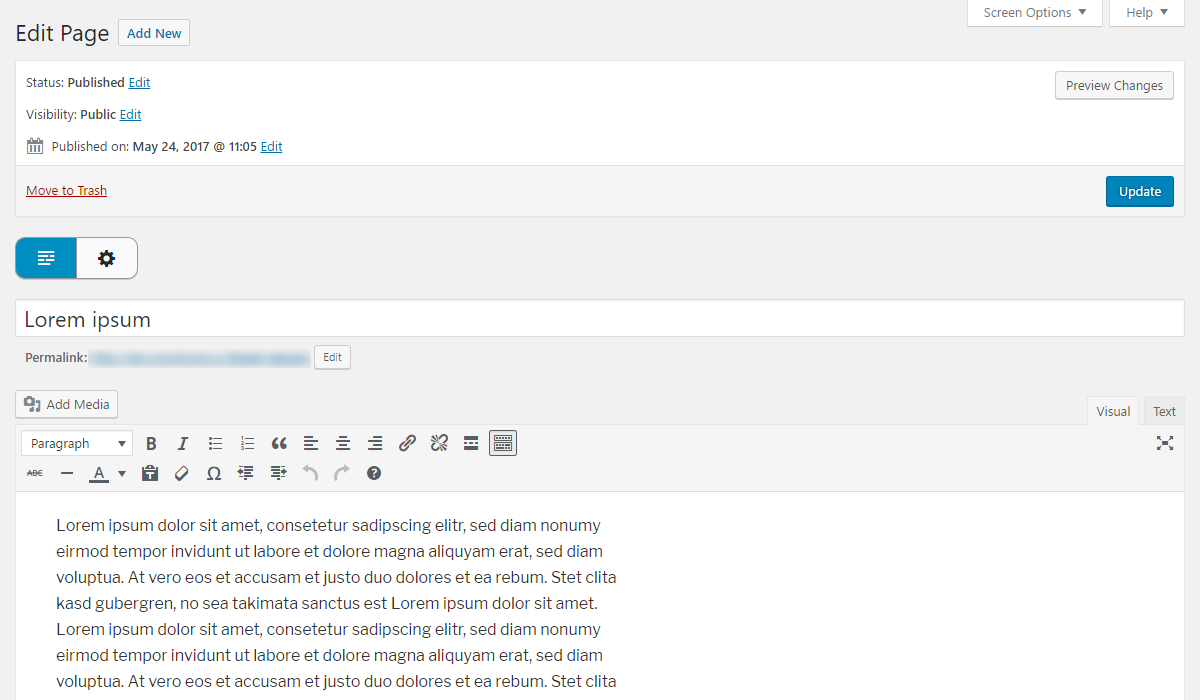Open the Paragraph format dropdown
Image resolution: width=1200 pixels, height=700 pixels.
coord(77,443)
